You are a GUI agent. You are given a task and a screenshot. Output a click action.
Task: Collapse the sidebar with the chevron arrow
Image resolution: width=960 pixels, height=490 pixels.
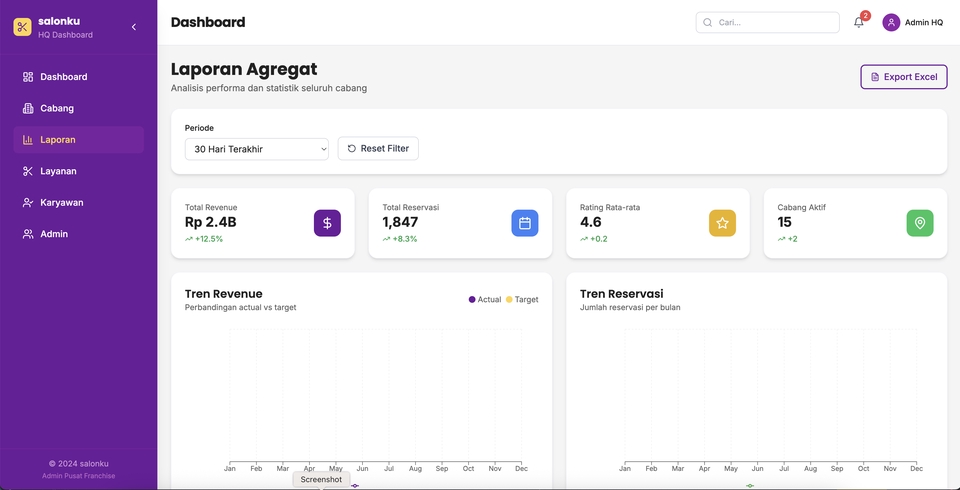point(134,27)
